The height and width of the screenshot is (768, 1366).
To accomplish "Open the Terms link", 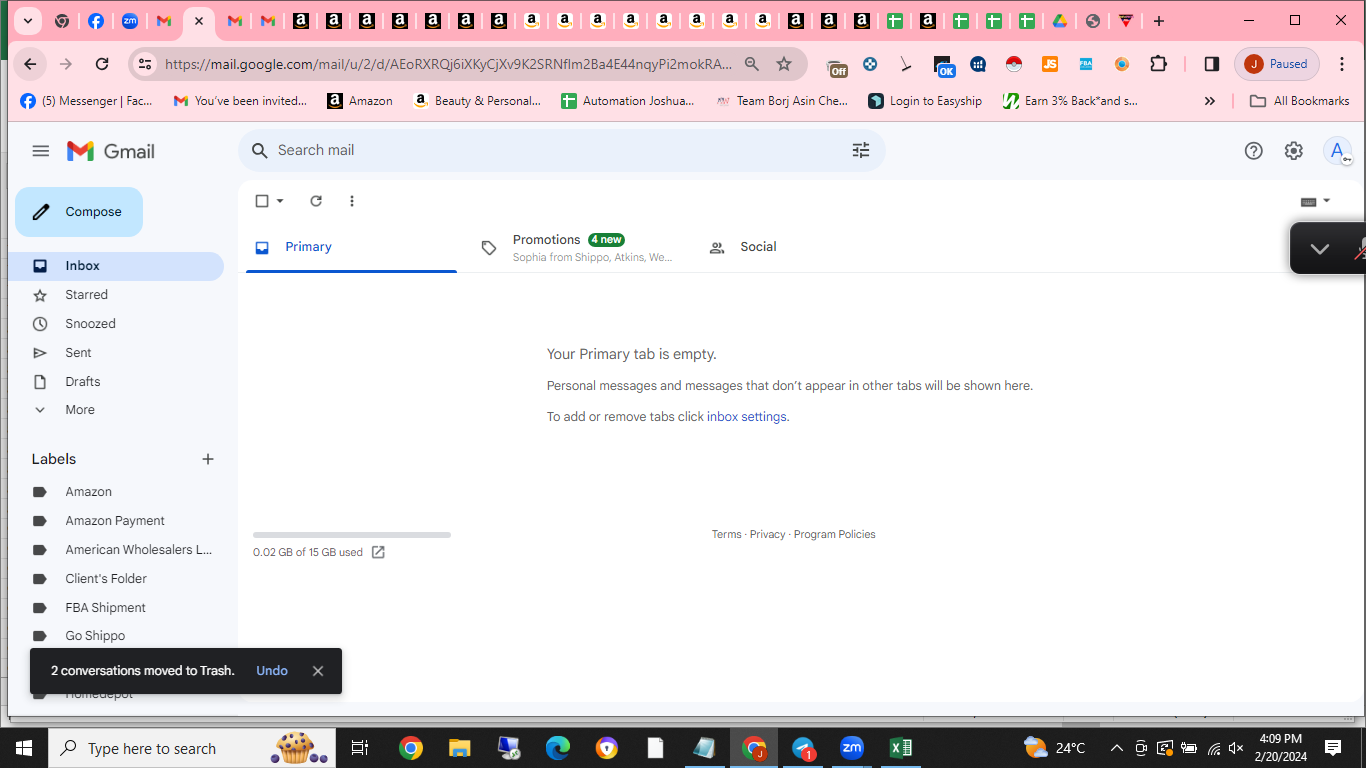I will [x=727, y=535].
